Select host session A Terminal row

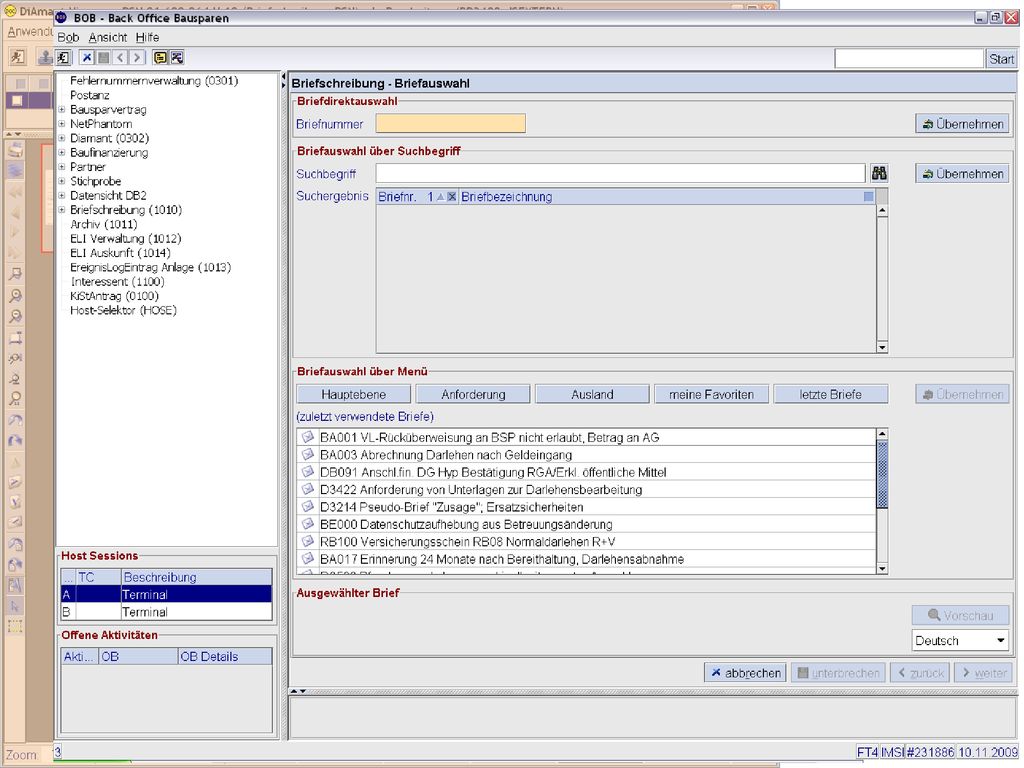point(166,594)
